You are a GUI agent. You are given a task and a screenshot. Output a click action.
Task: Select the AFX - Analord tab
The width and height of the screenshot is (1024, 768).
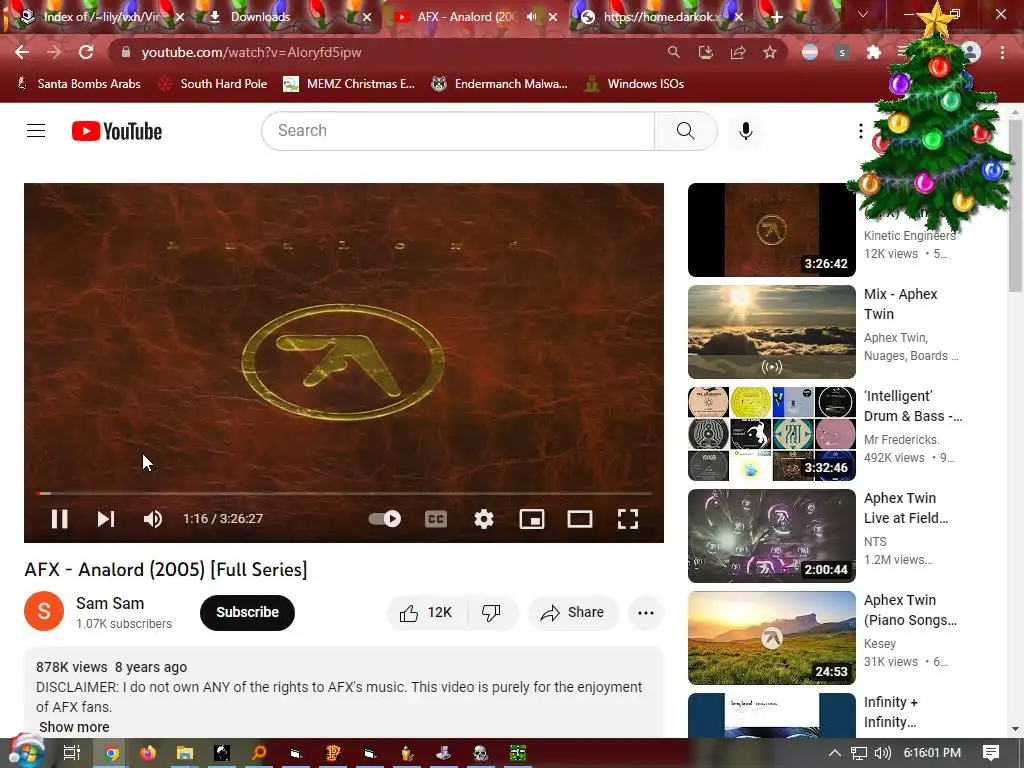point(465,17)
